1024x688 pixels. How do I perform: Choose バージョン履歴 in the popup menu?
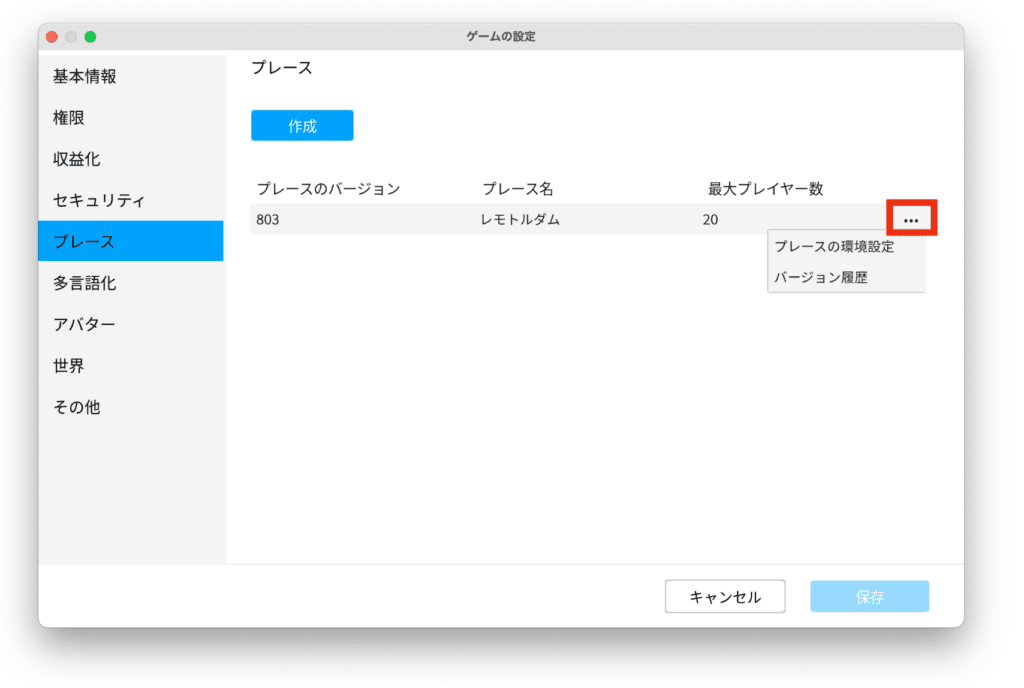820,277
